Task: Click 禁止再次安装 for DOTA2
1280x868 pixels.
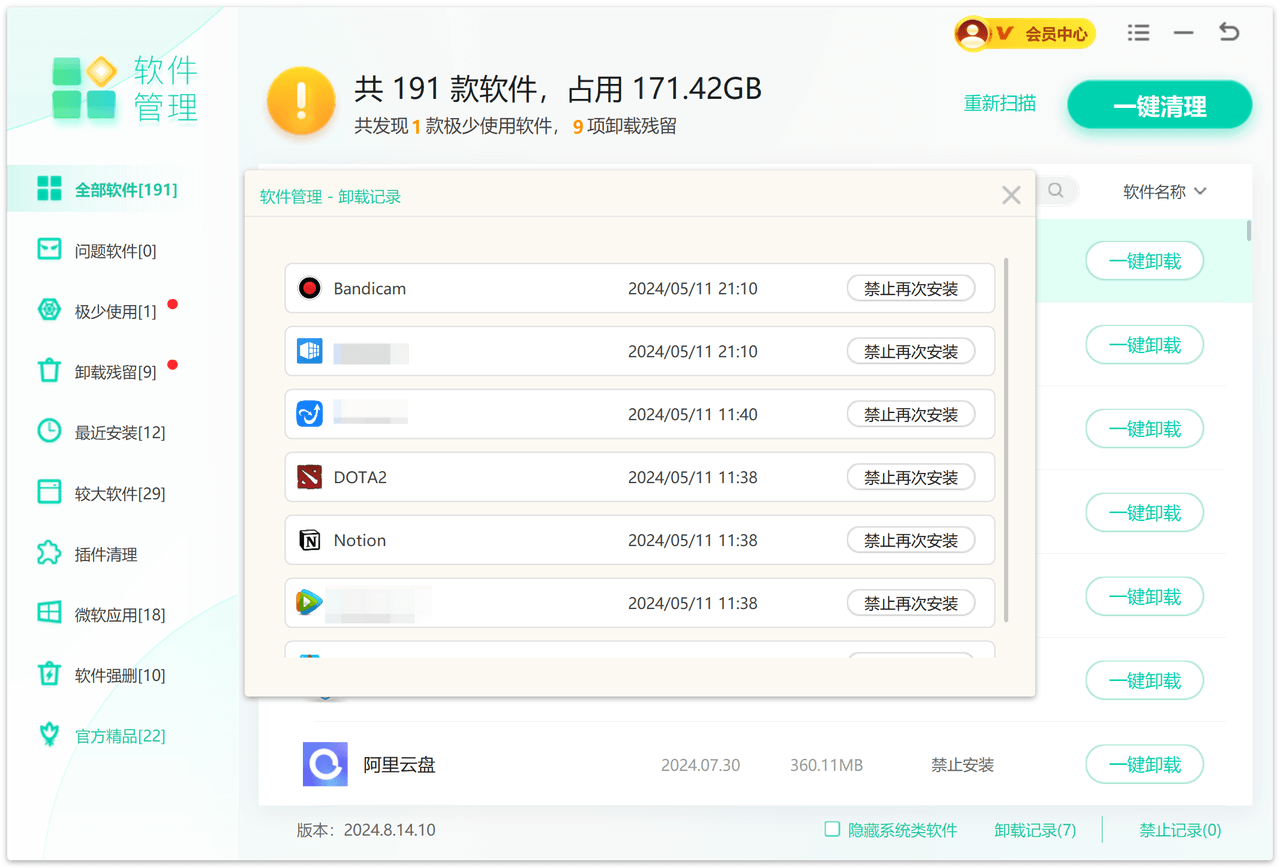Action: pos(910,477)
